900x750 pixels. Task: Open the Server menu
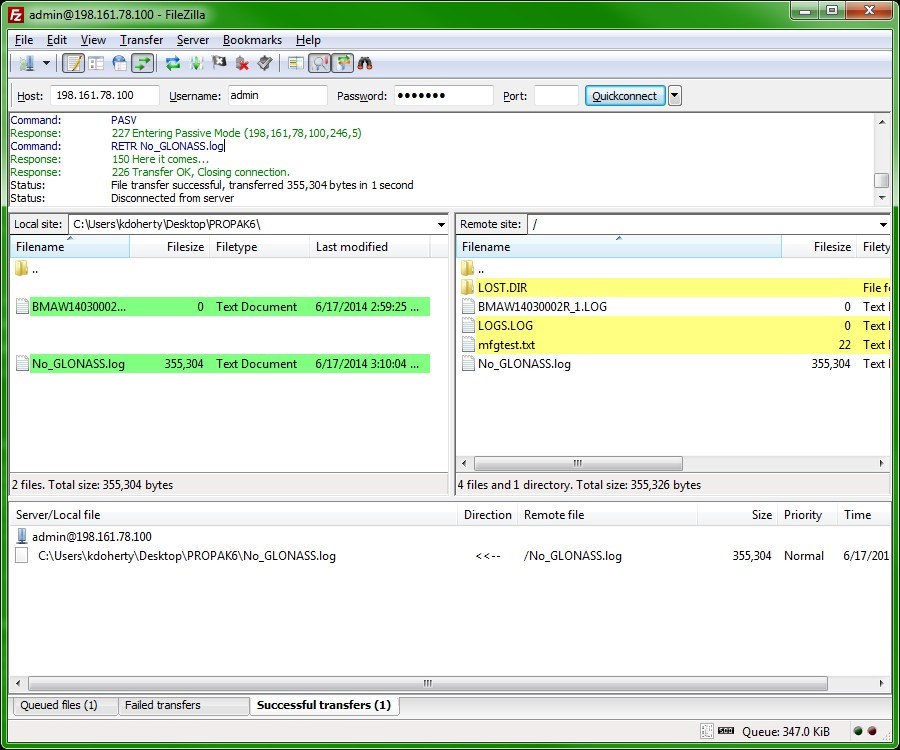pyautogui.click(x=193, y=40)
